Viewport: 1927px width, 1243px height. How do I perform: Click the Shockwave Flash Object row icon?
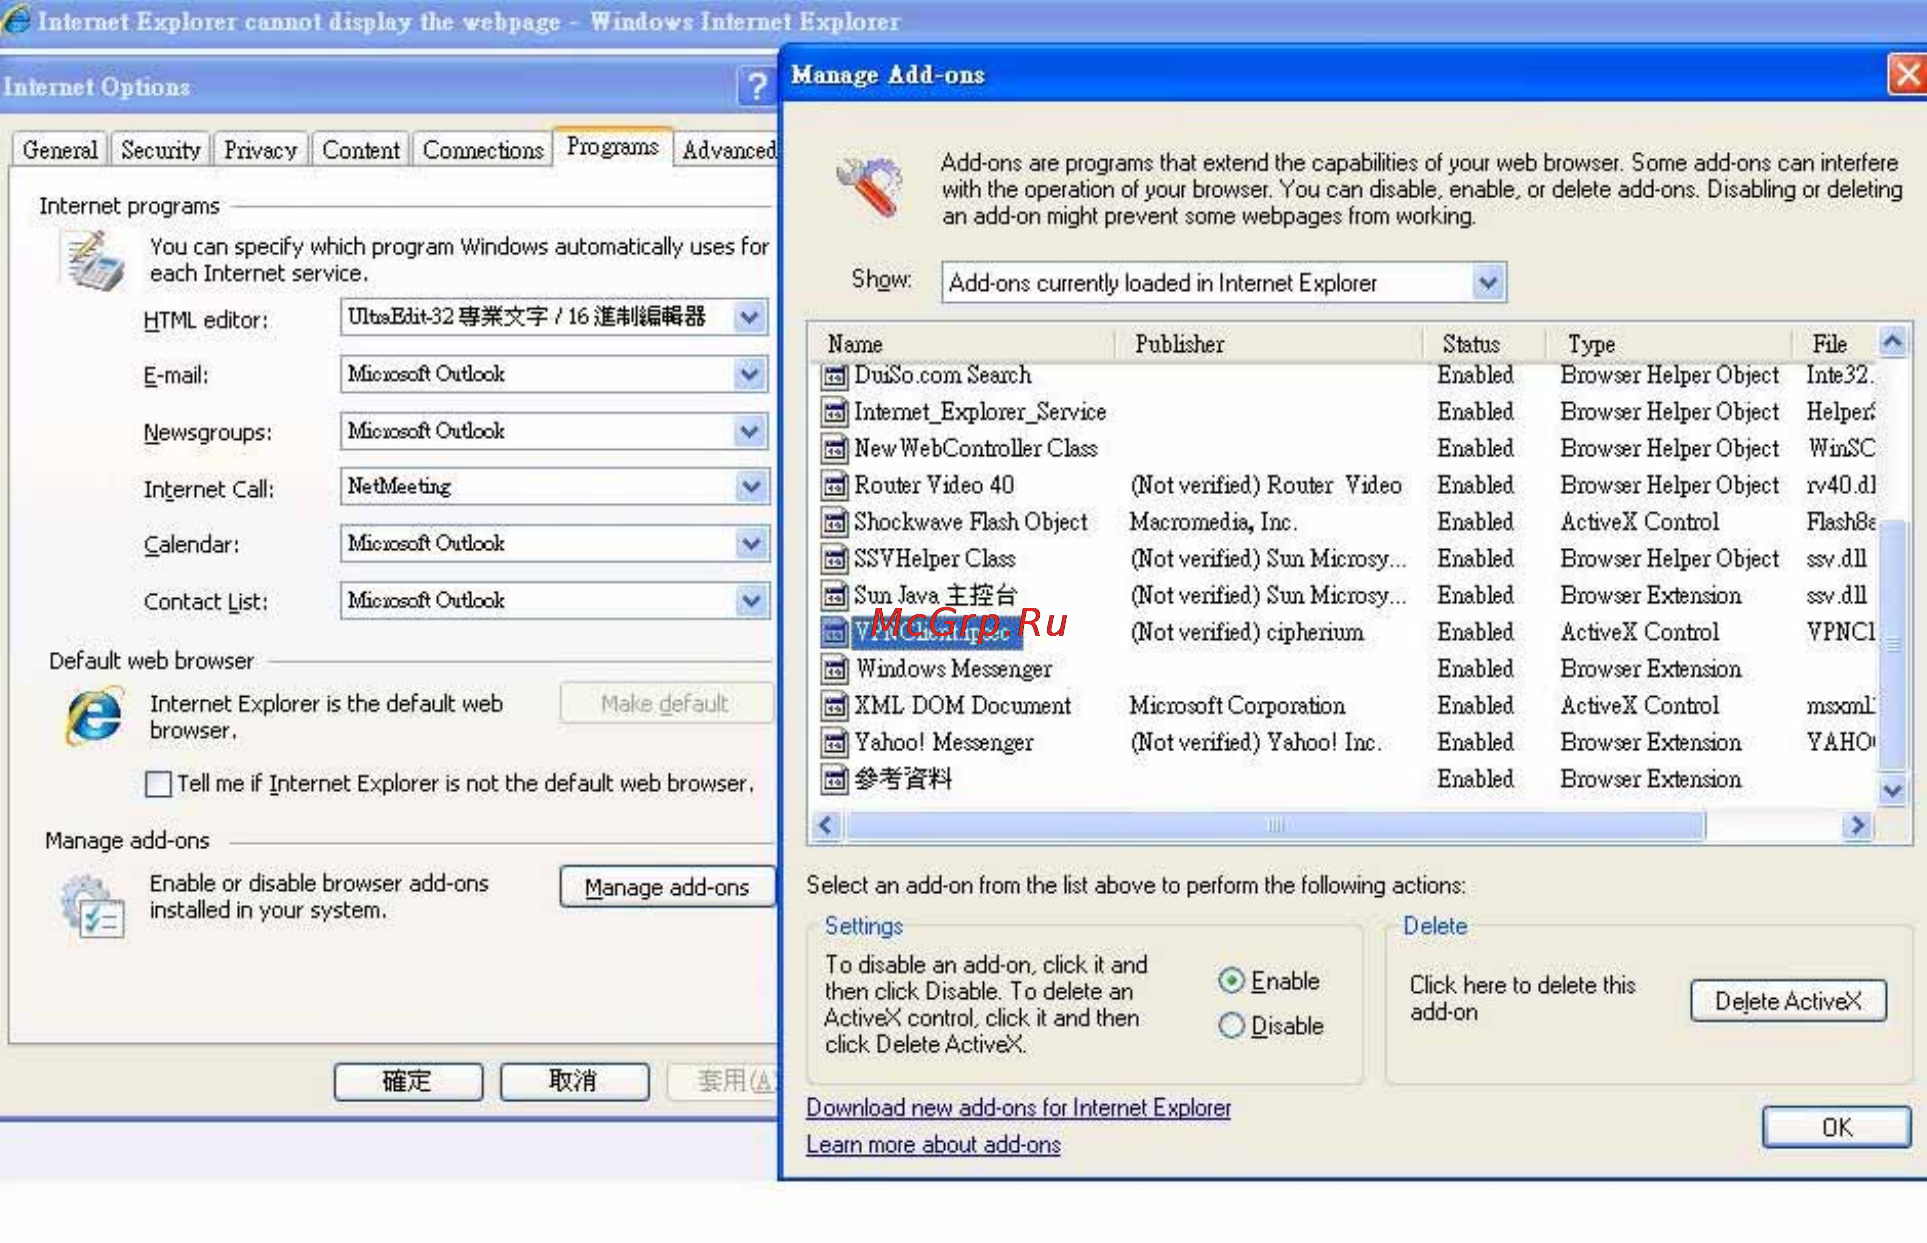[834, 522]
